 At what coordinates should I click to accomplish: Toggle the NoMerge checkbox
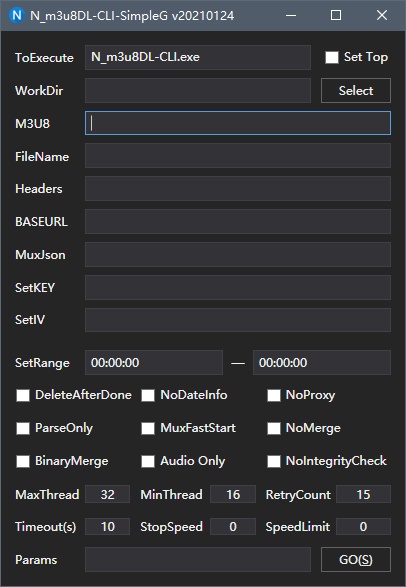(274, 428)
